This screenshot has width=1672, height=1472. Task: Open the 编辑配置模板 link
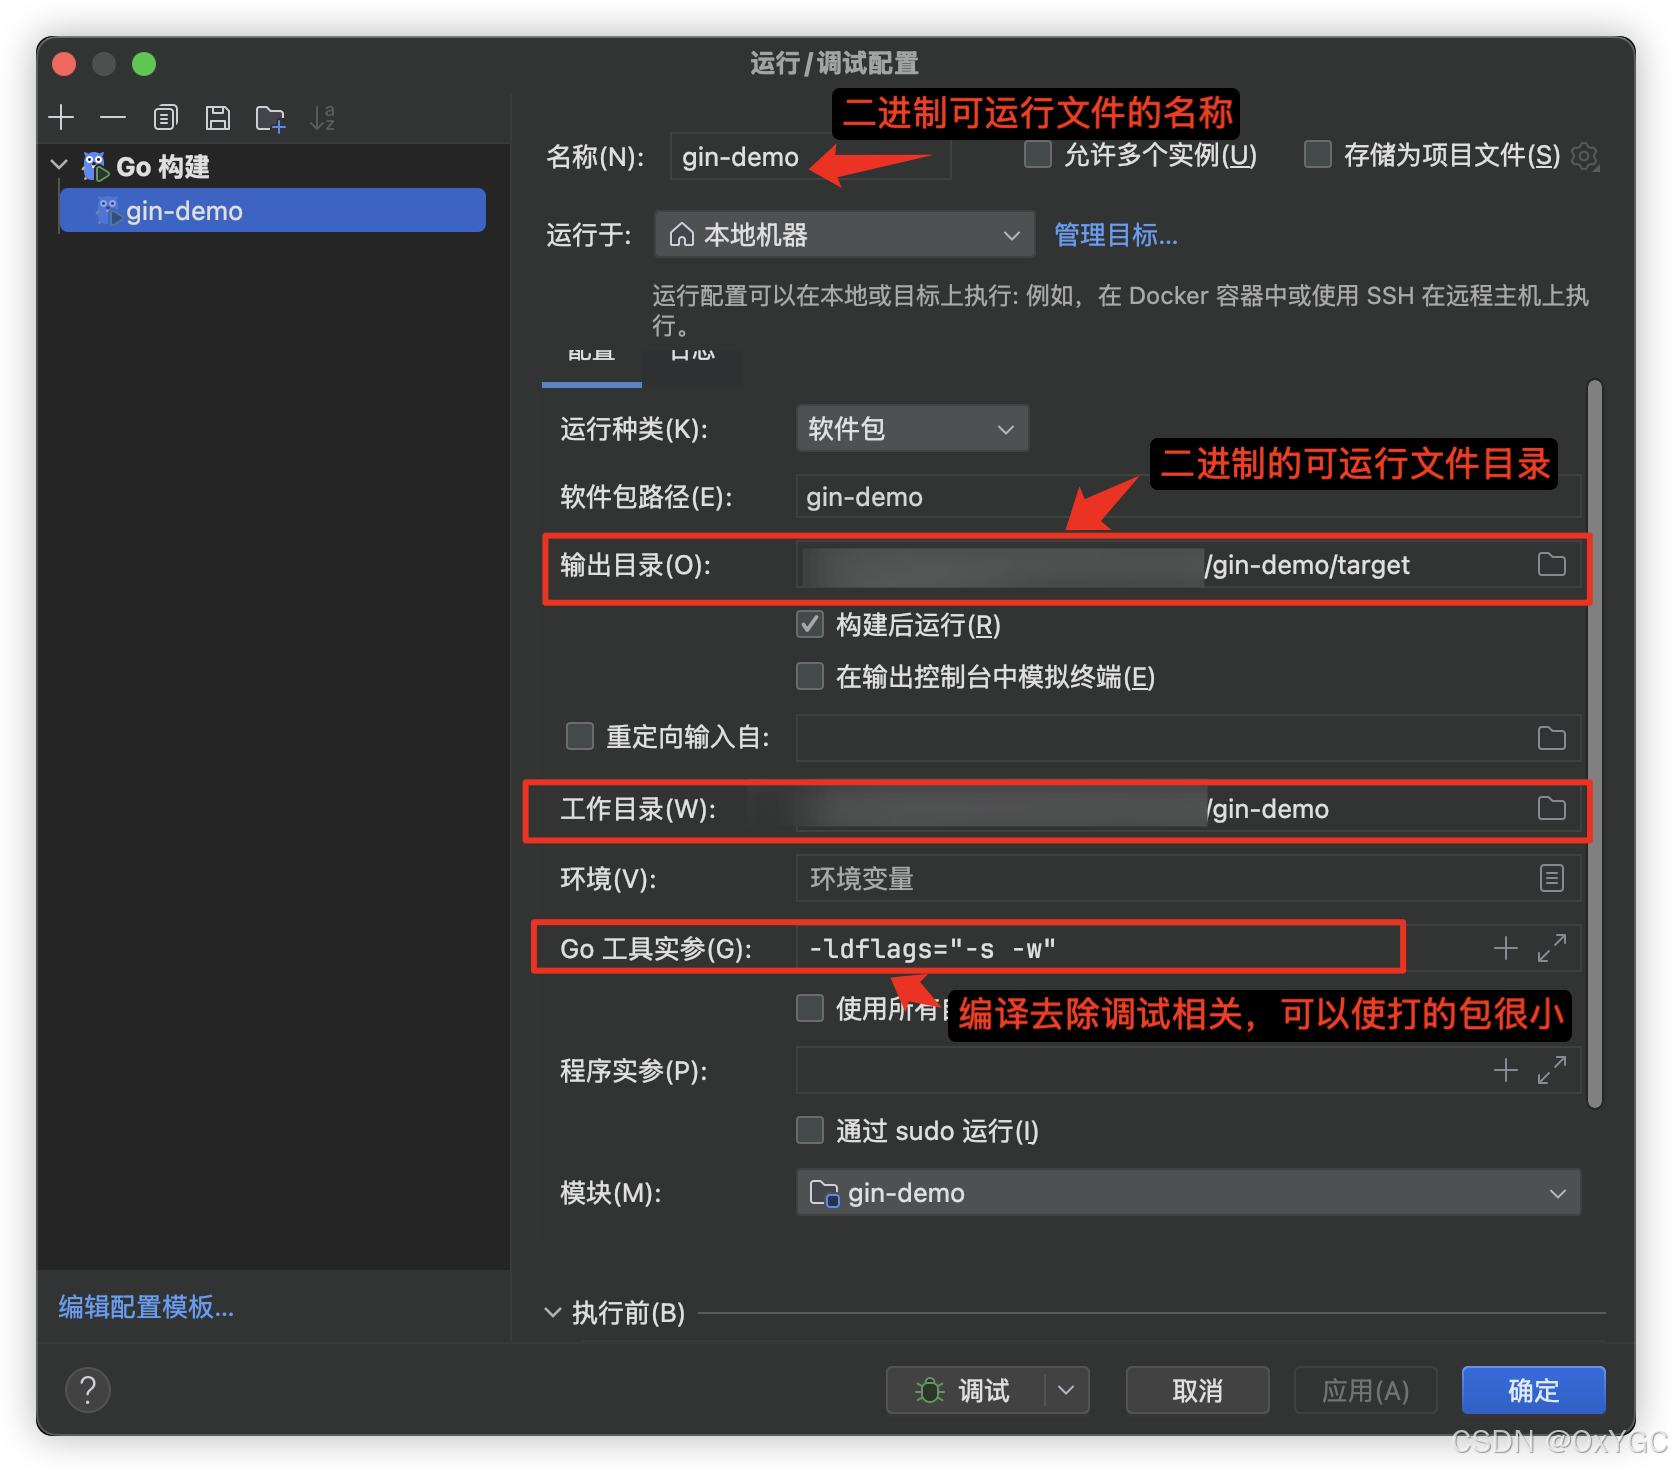click(146, 1306)
